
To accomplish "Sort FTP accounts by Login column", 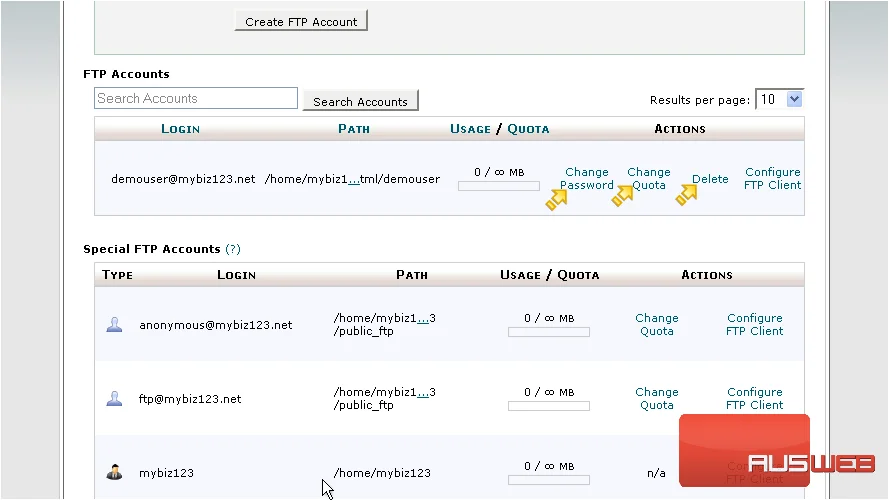I will [180, 129].
